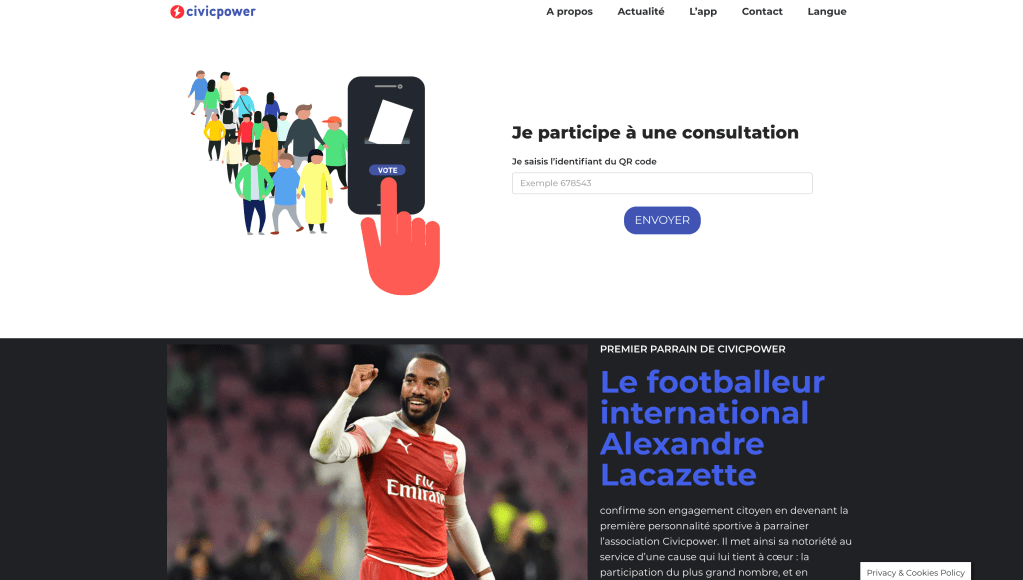The height and width of the screenshot is (580, 1023).
Task: Open the Privacy & Cookies Policy tab
Action: coord(915,572)
